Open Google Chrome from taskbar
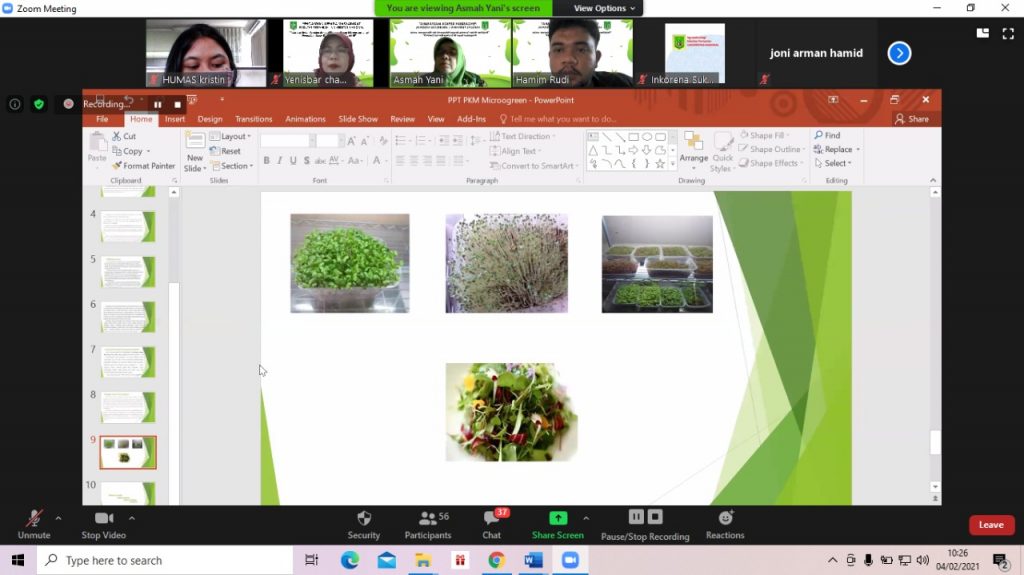 coord(496,560)
